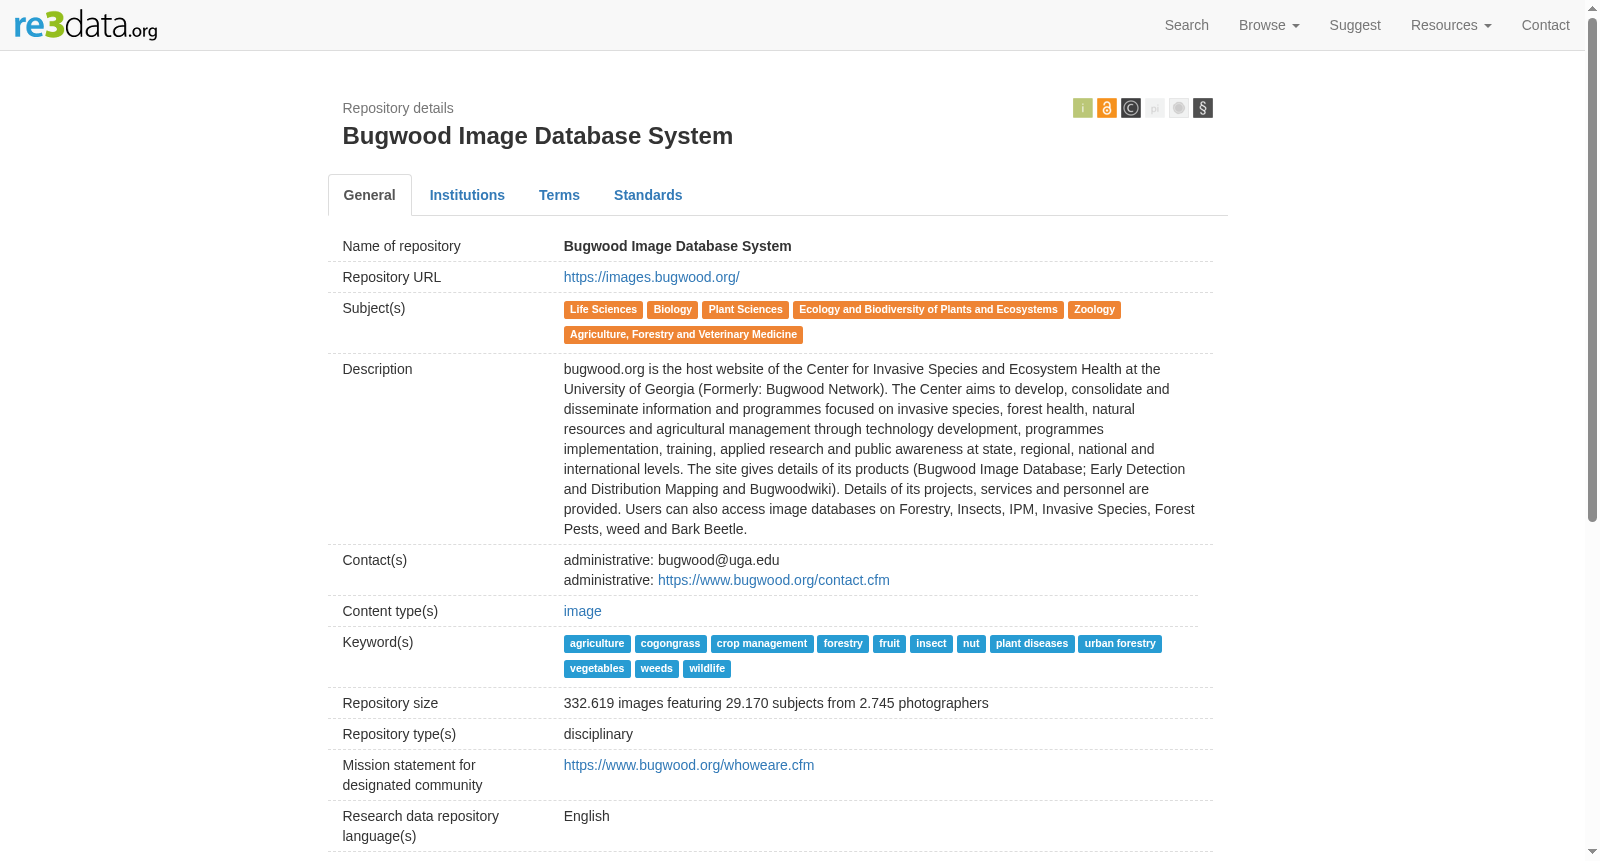Follow the 'image' content type link
Screen dimensions: 1600x861
583,611
